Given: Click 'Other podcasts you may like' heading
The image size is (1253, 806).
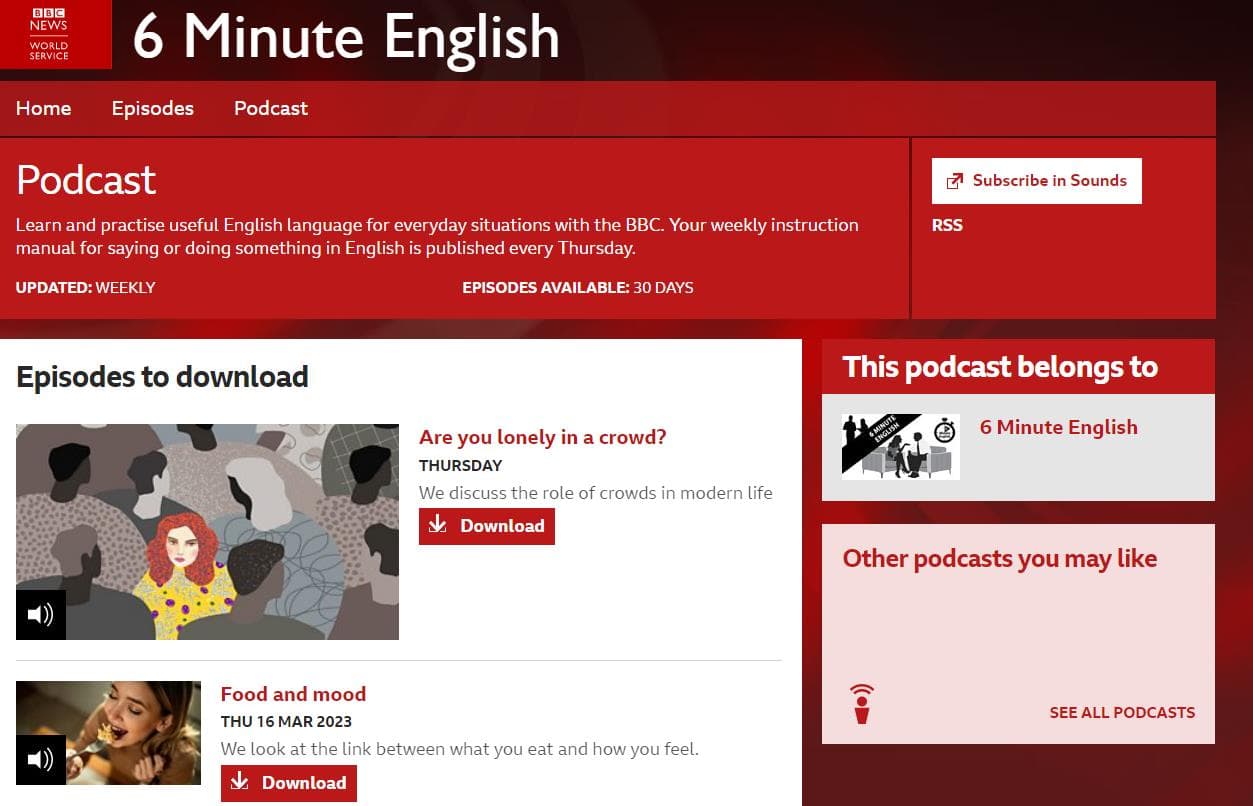Looking at the screenshot, I should click(1000, 559).
